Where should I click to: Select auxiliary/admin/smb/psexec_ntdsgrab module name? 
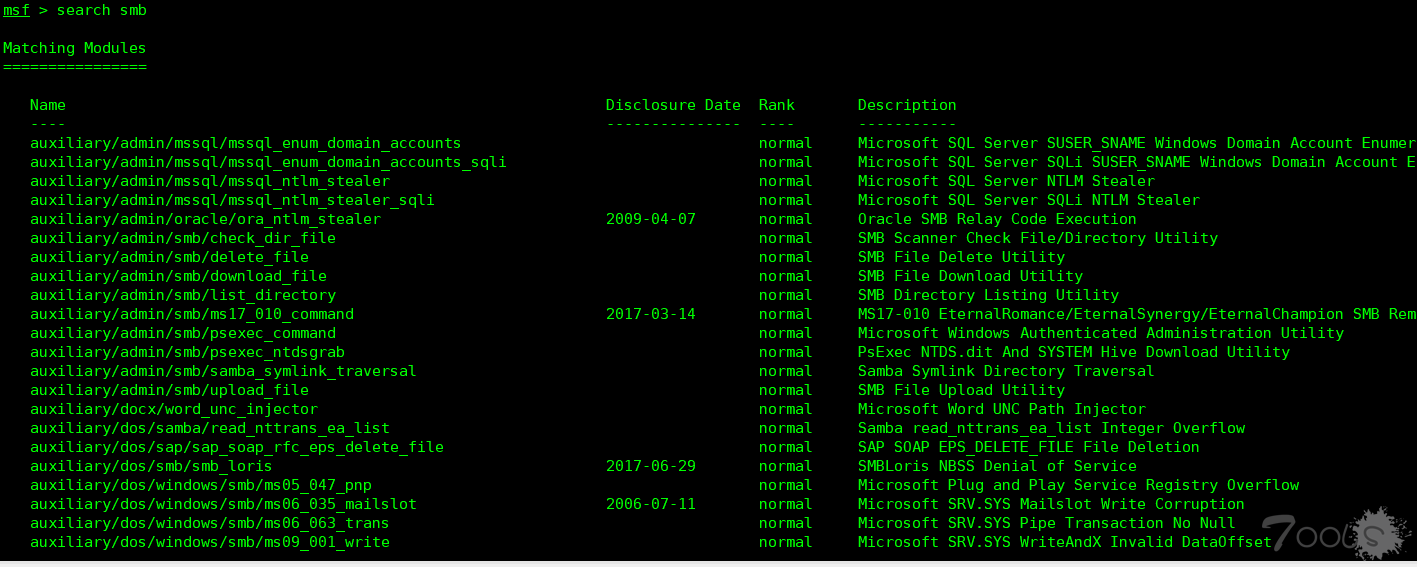187,352
